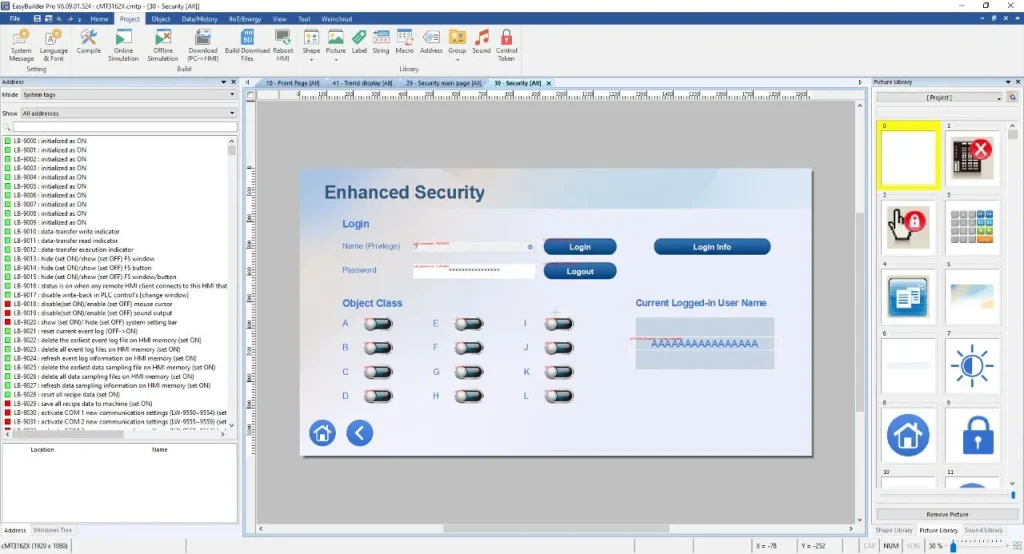
Task: Adjust the zoom slider in status bar
Action: pos(953,546)
